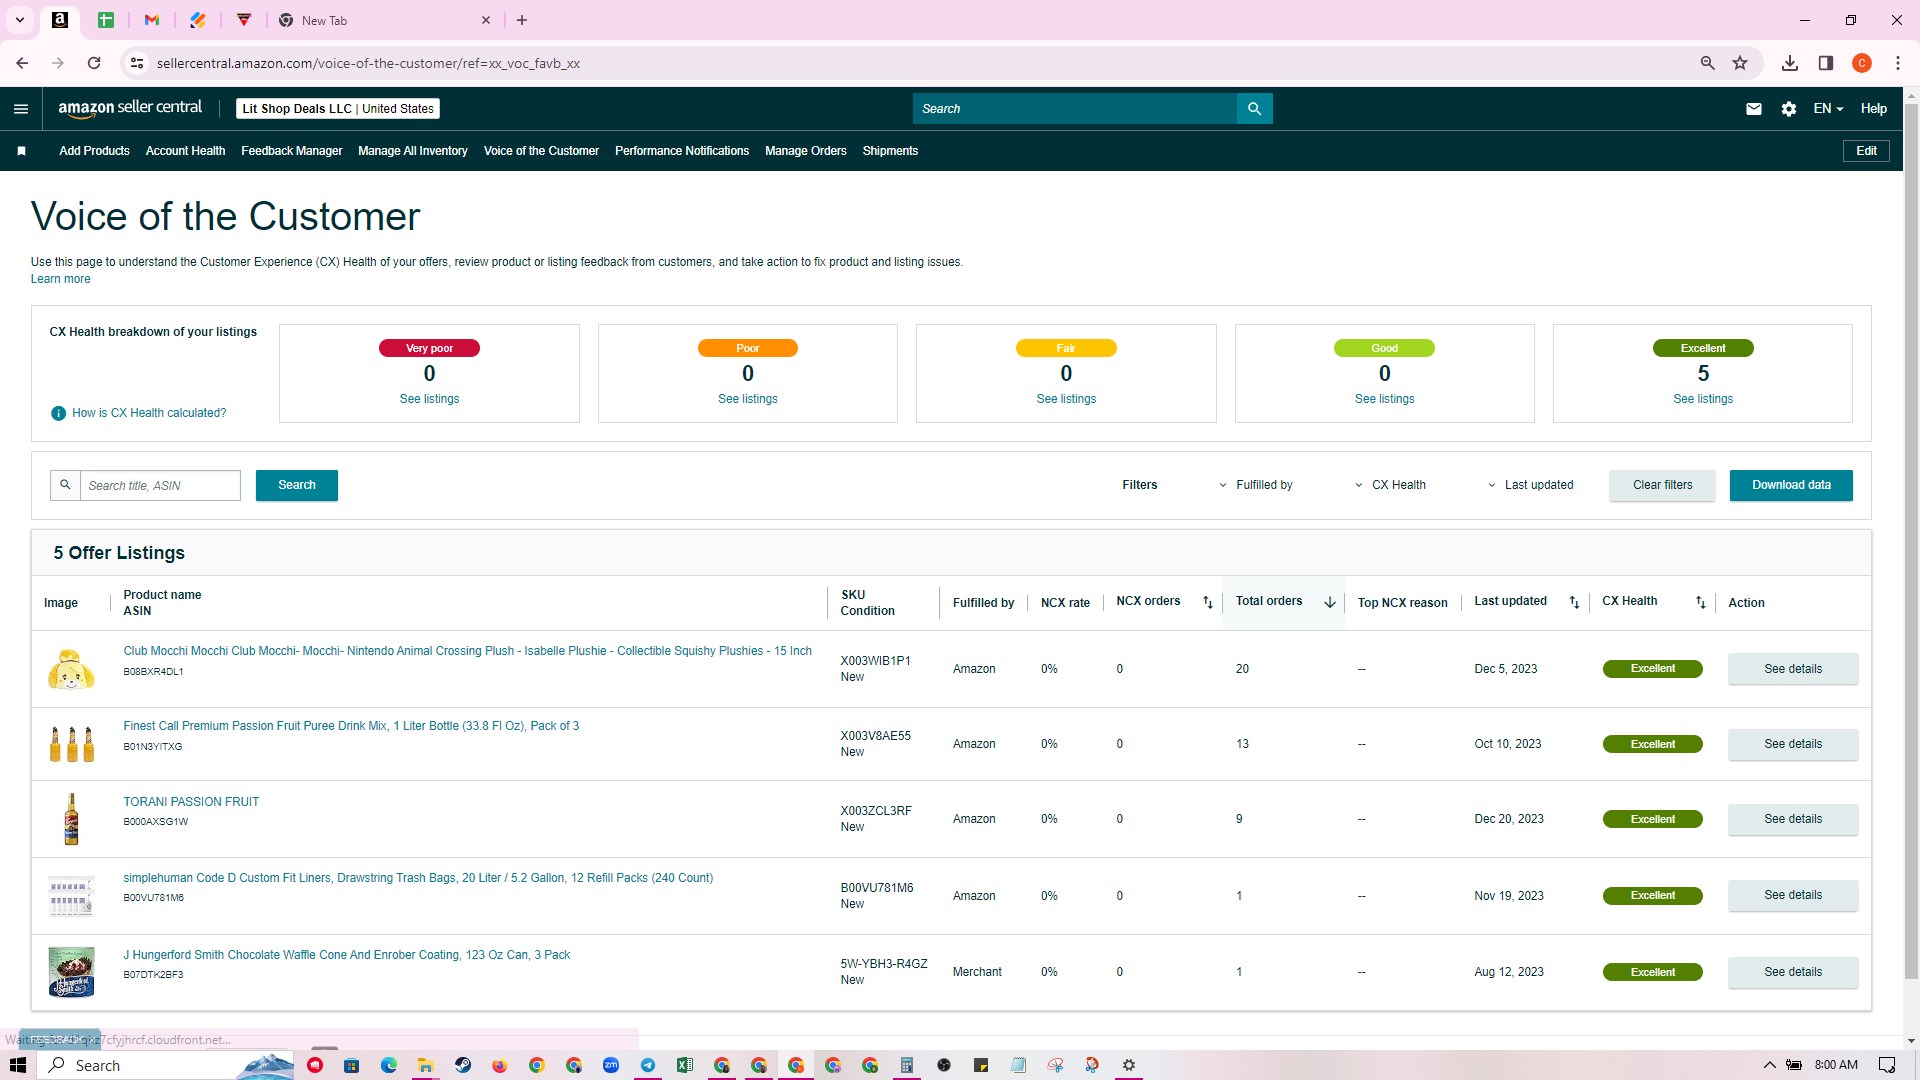Open the Seller Central hamburger menu
The image size is (1920, 1080).
click(x=21, y=109)
